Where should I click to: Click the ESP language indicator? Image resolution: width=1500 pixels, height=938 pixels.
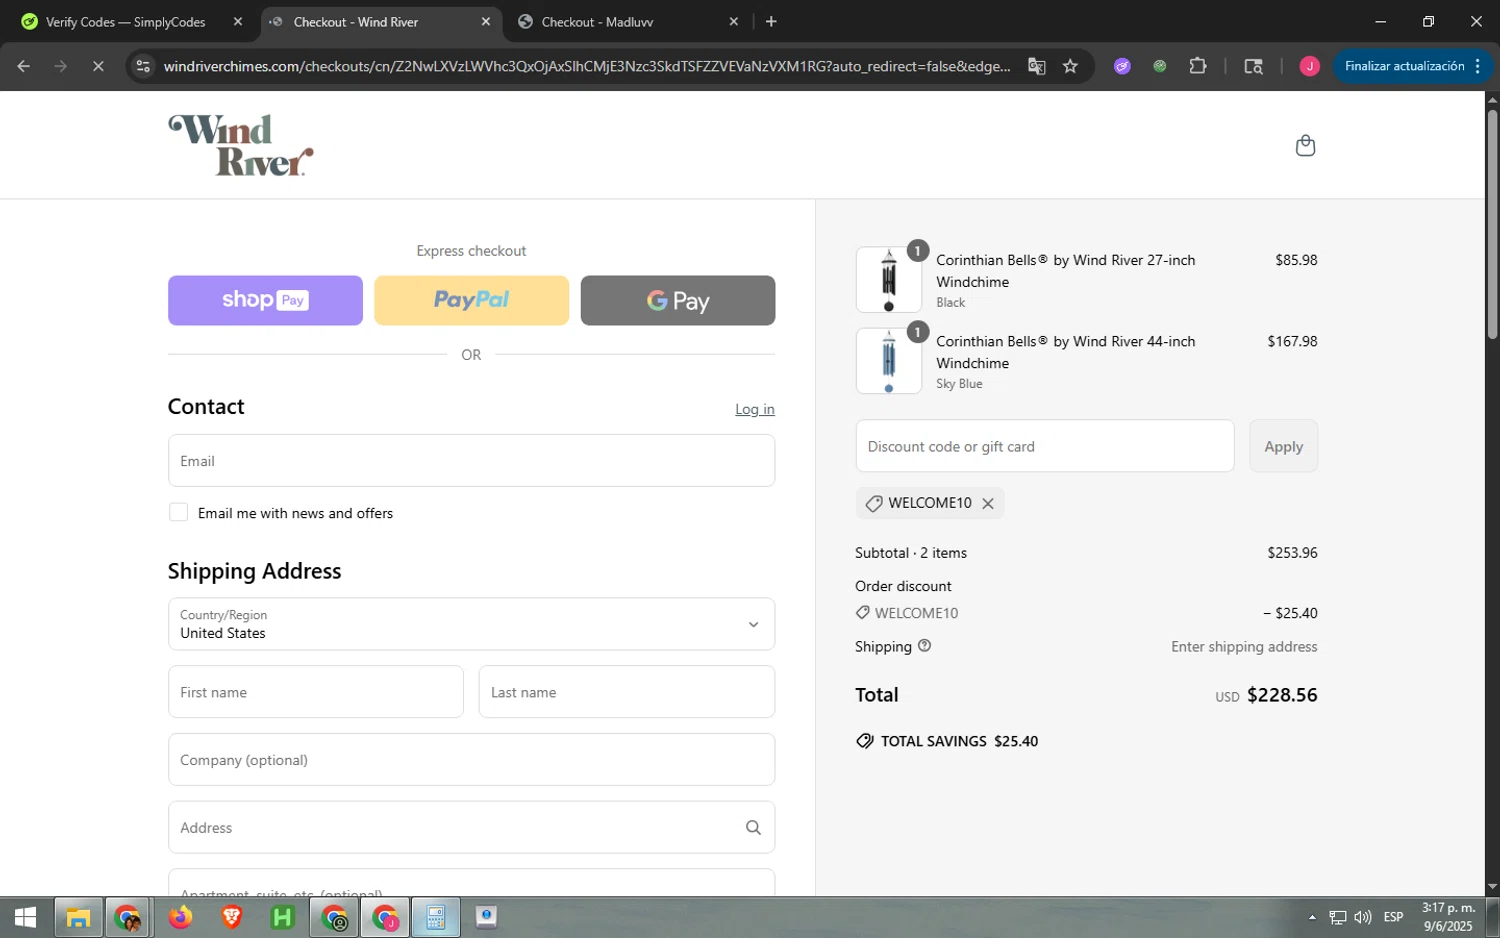click(x=1393, y=917)
